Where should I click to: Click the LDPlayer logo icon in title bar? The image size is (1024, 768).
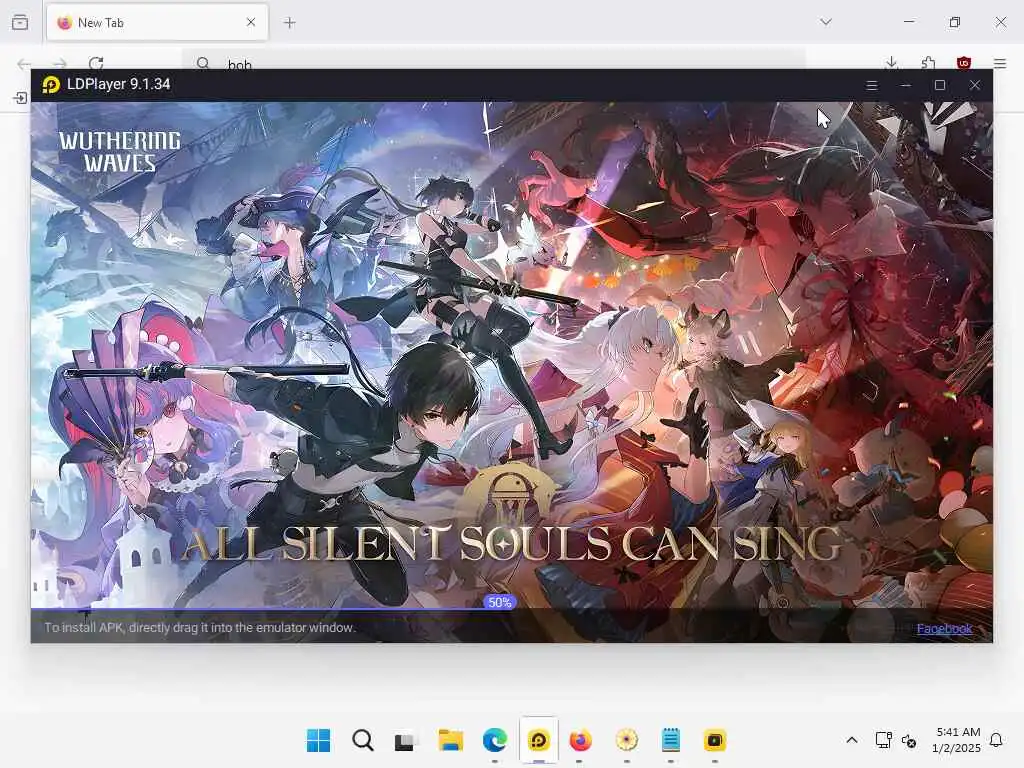[x=51, y=84]
